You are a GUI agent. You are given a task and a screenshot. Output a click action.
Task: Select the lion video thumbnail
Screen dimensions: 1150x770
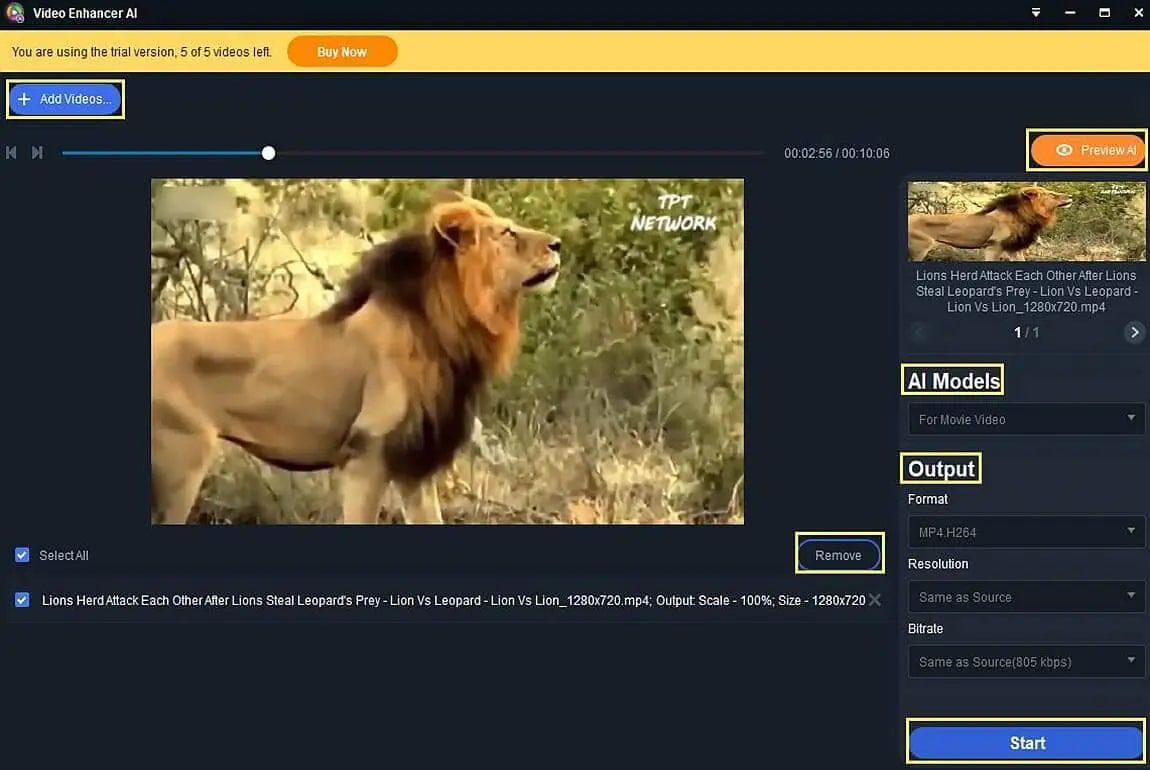(1025, 220)
